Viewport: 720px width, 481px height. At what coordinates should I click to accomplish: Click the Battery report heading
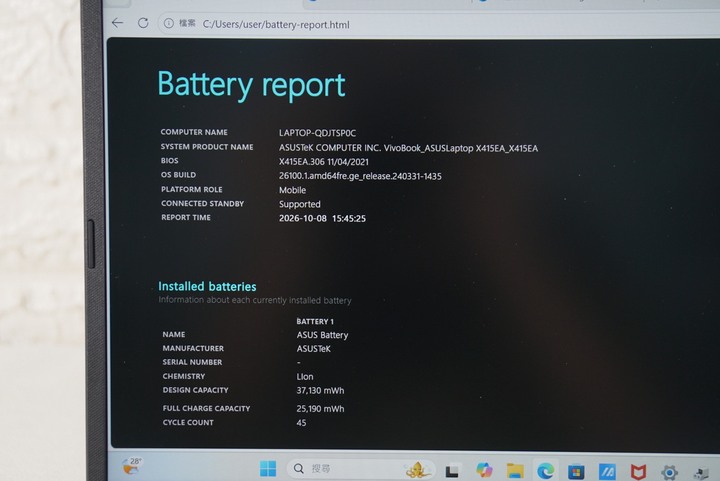[251, 85]
